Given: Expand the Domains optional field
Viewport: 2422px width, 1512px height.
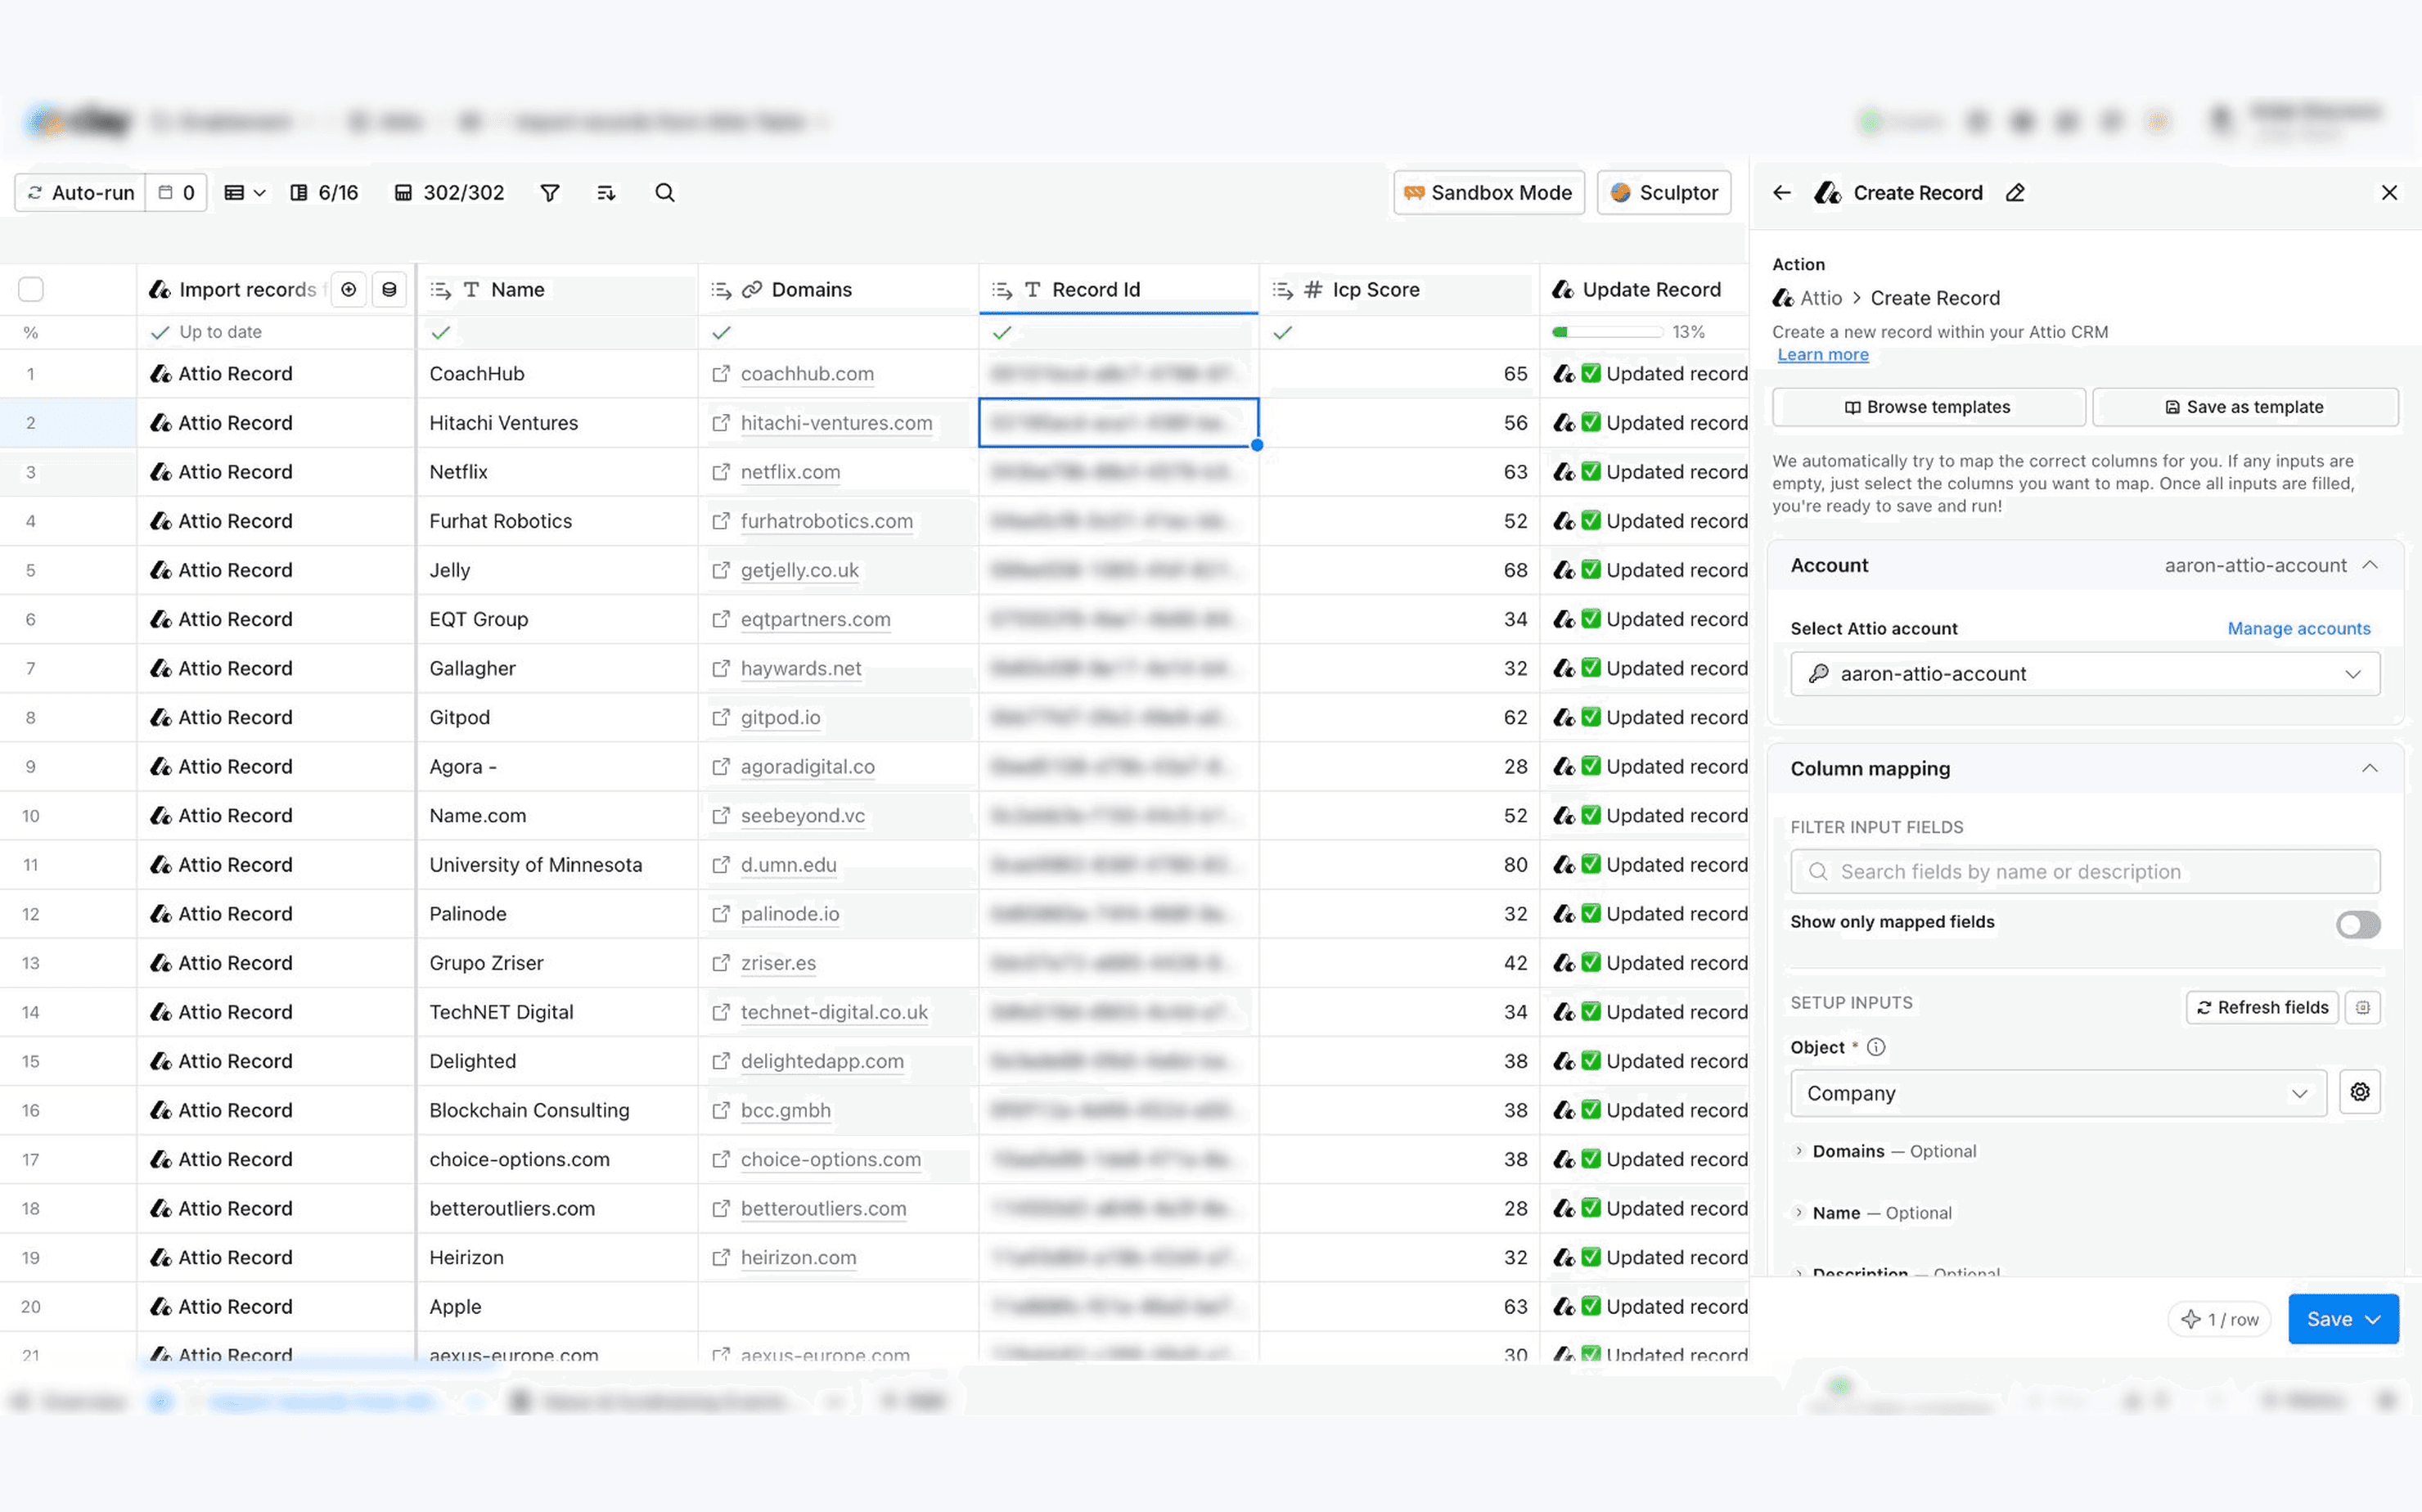Looking at the screenshot, I should click(1799, 1151).
